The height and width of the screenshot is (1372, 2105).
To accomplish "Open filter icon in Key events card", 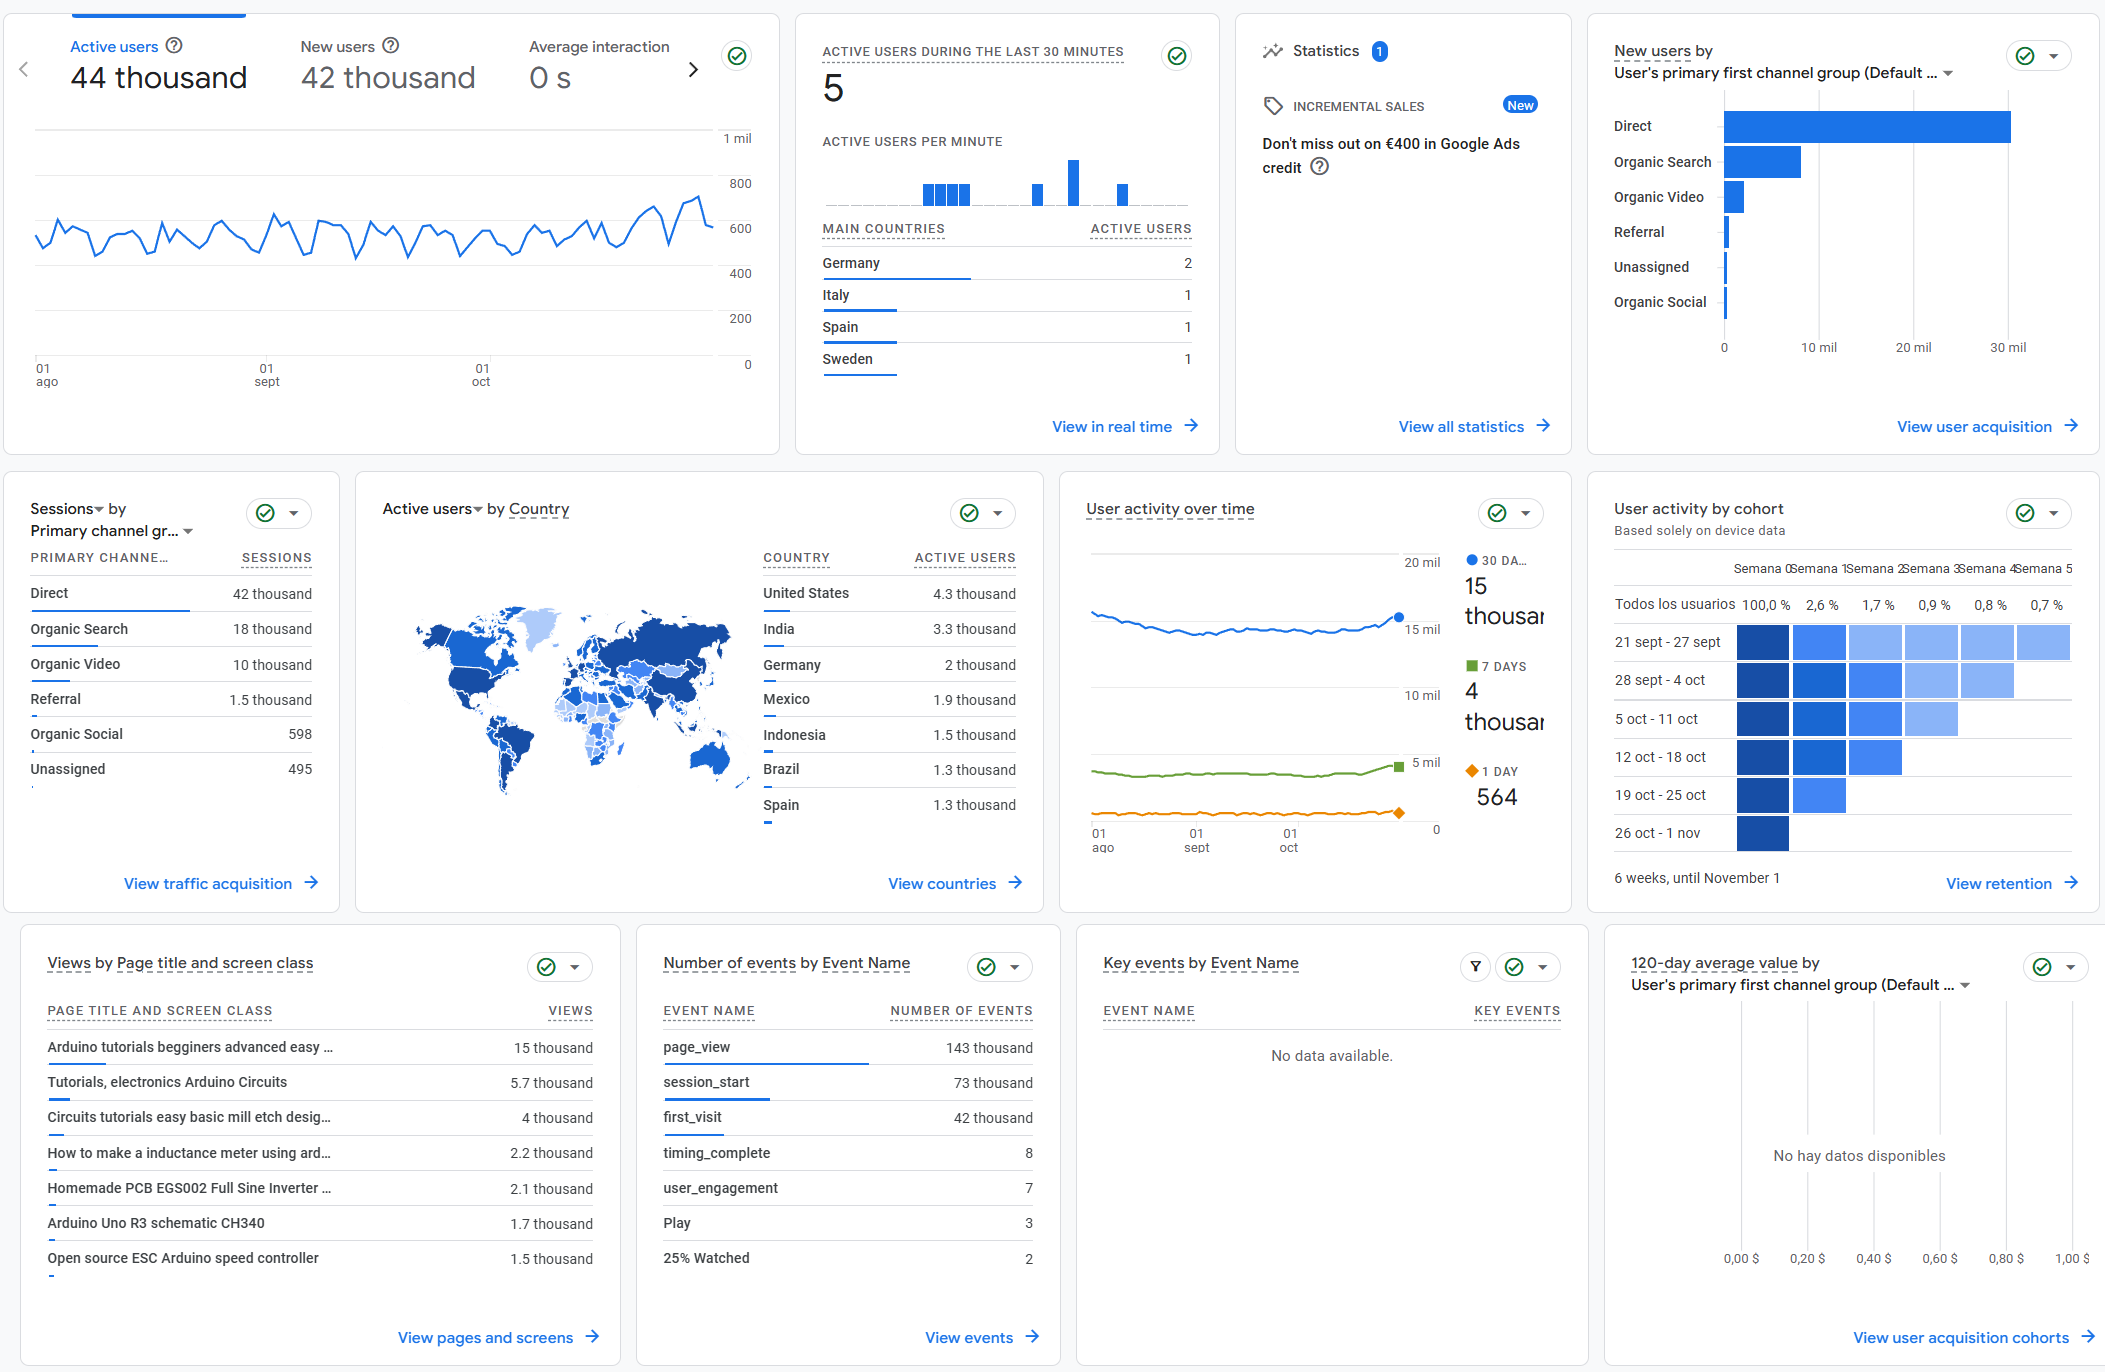I will click(x=1475, y=967).
